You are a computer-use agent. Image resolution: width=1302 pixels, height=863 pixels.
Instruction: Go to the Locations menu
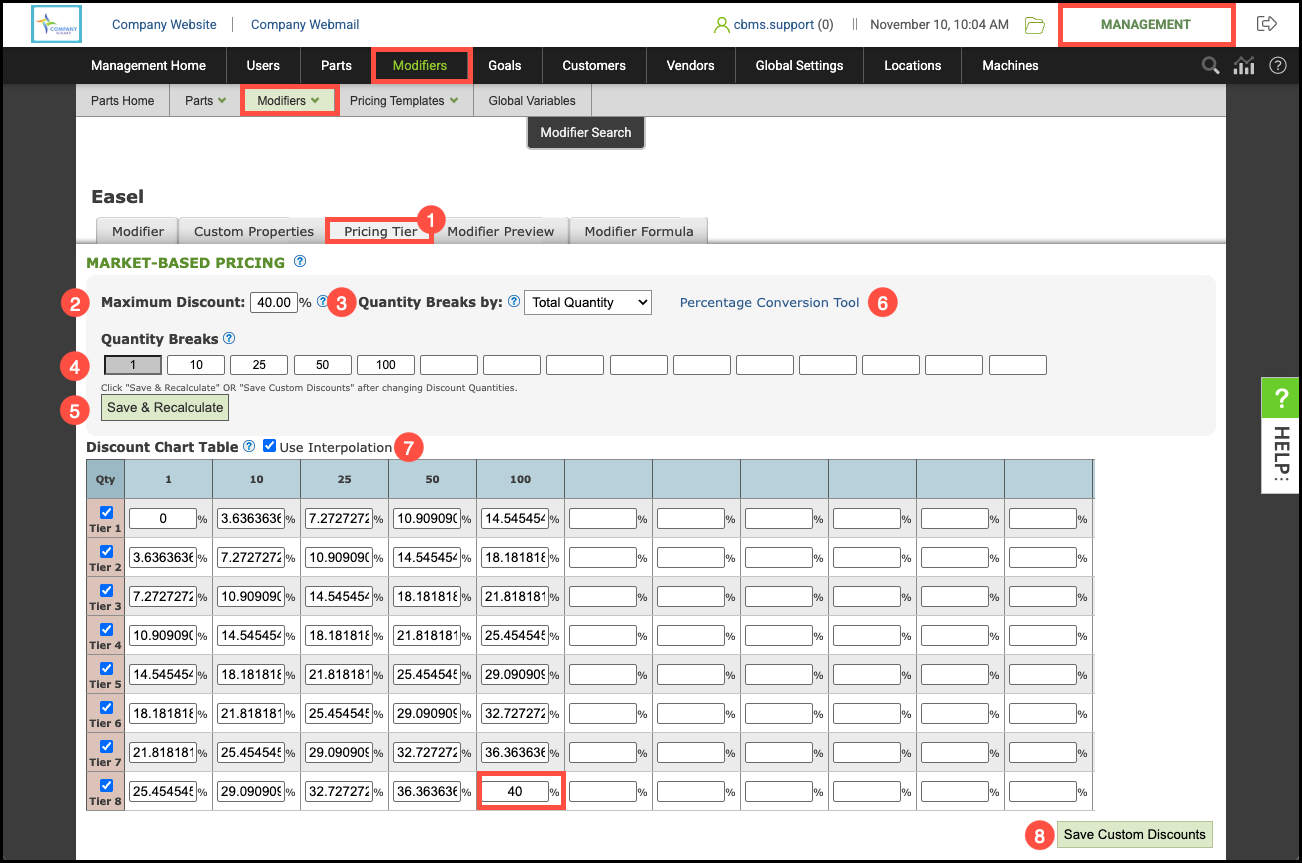pyautogui.click(x=913, y=66)
